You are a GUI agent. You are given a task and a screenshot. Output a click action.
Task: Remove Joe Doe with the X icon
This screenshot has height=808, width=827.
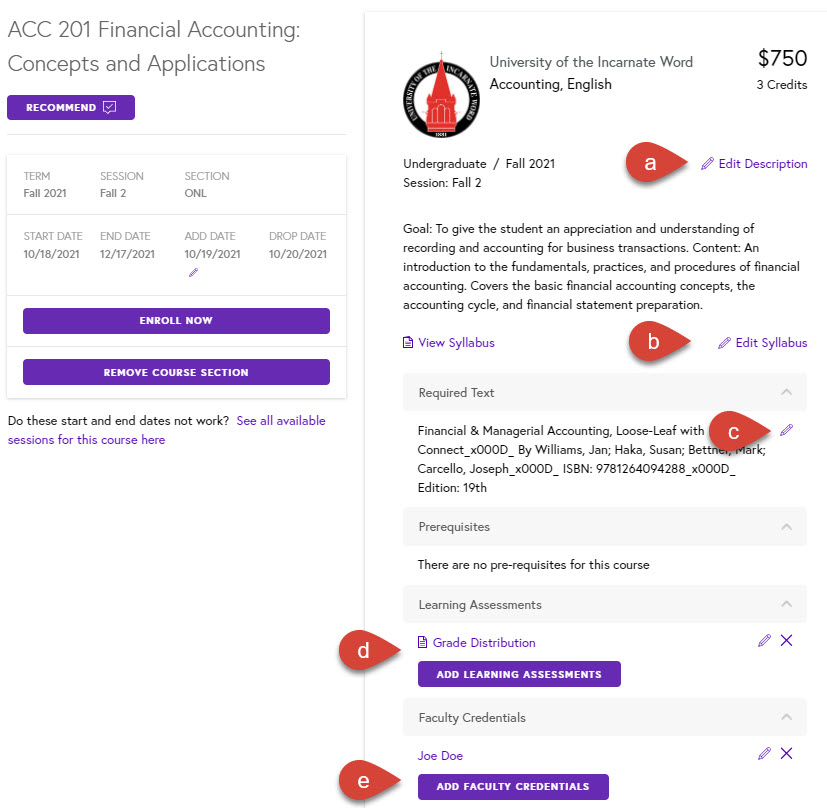point(786,753)
